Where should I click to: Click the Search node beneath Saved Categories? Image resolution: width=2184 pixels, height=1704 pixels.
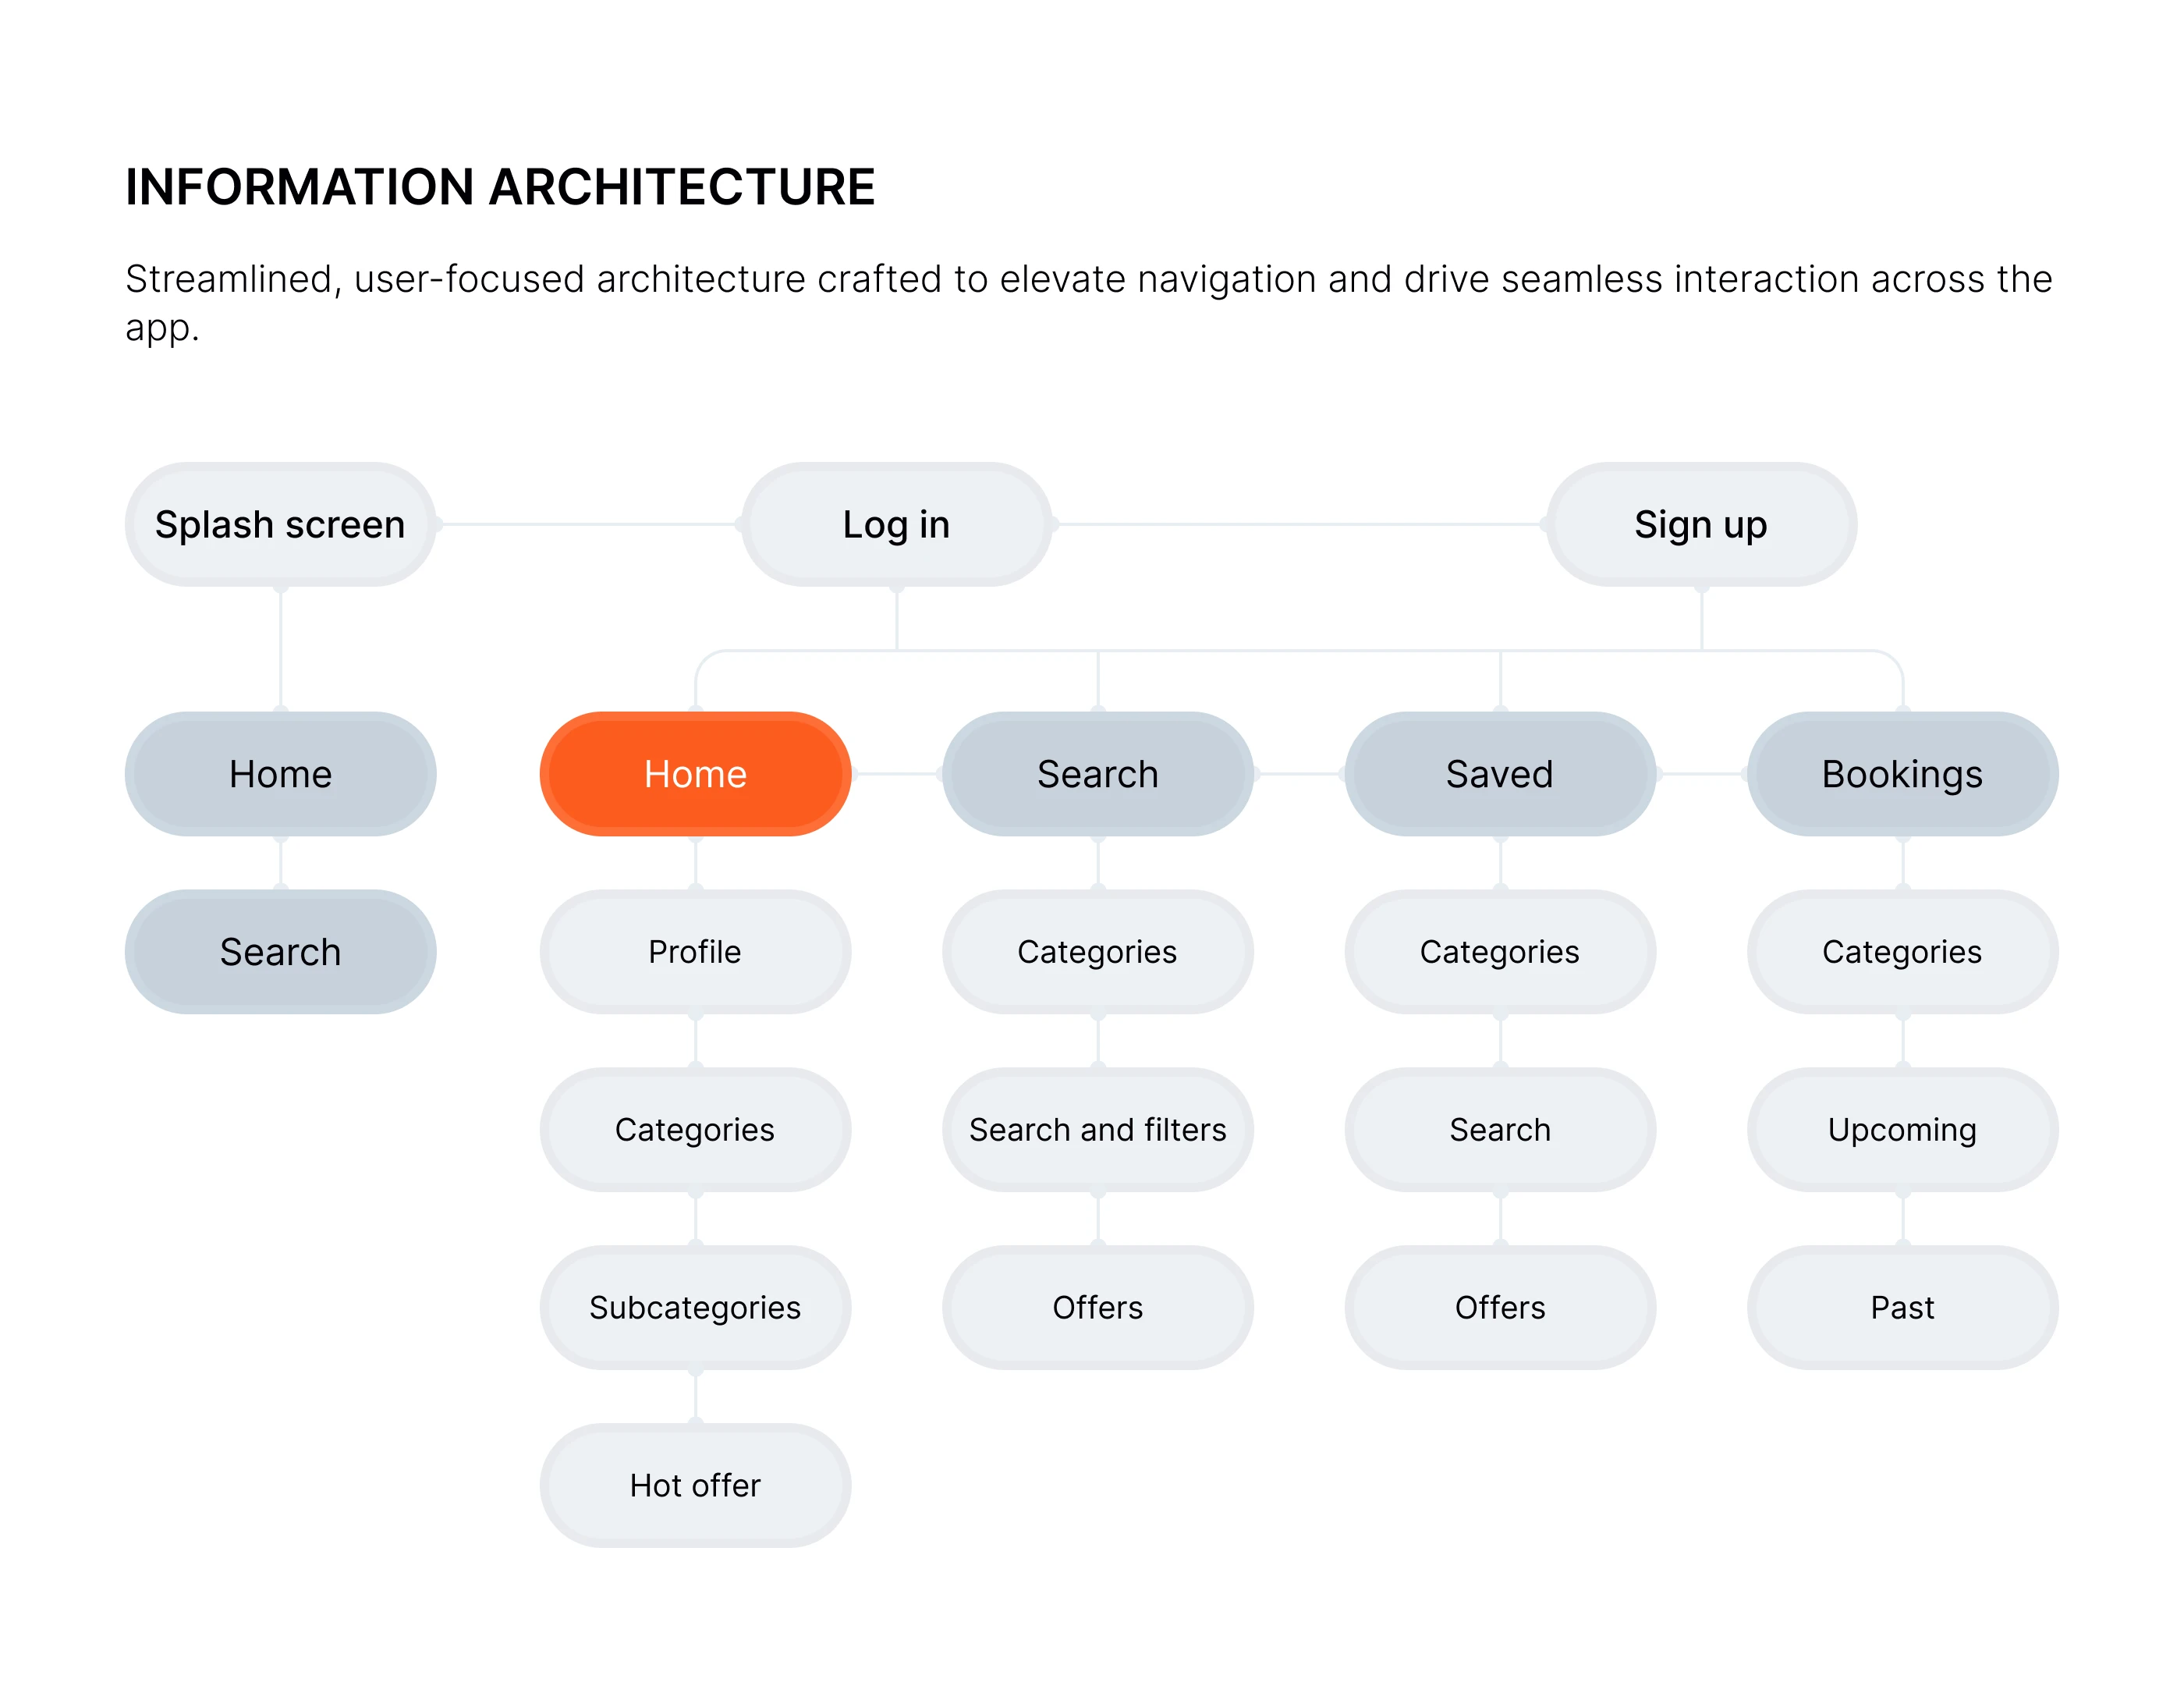1499,1129
